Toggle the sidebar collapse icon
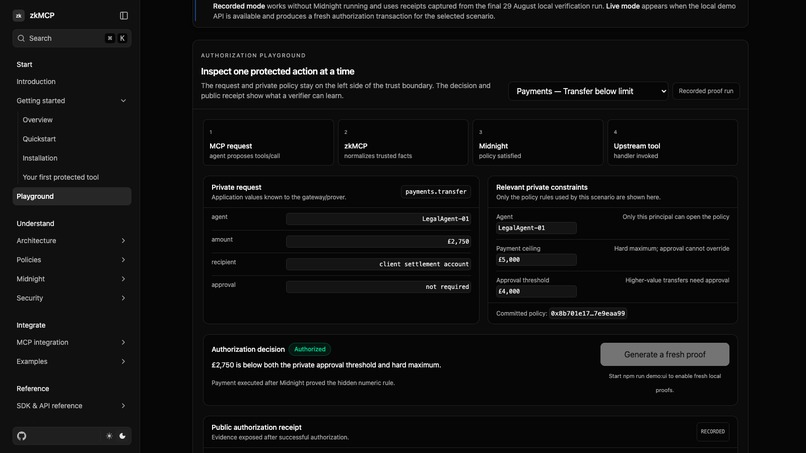This screenshot has width=806, height=453. (124, 15)
